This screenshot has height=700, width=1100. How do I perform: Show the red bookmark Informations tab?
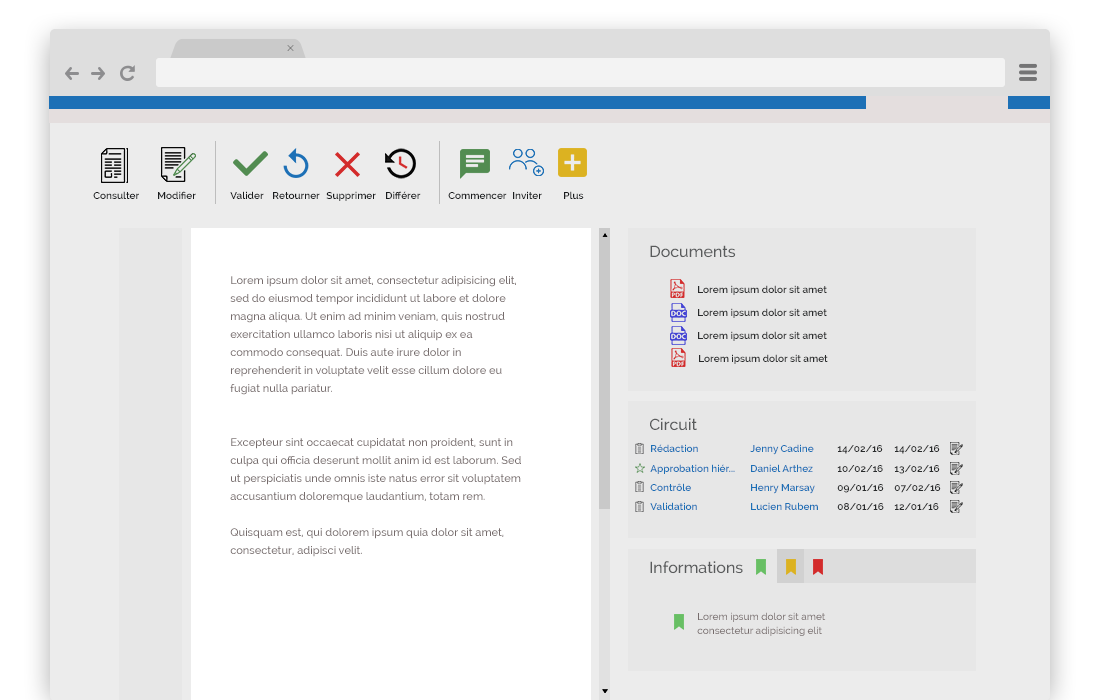pyautogui.click(x=818, y=567)
